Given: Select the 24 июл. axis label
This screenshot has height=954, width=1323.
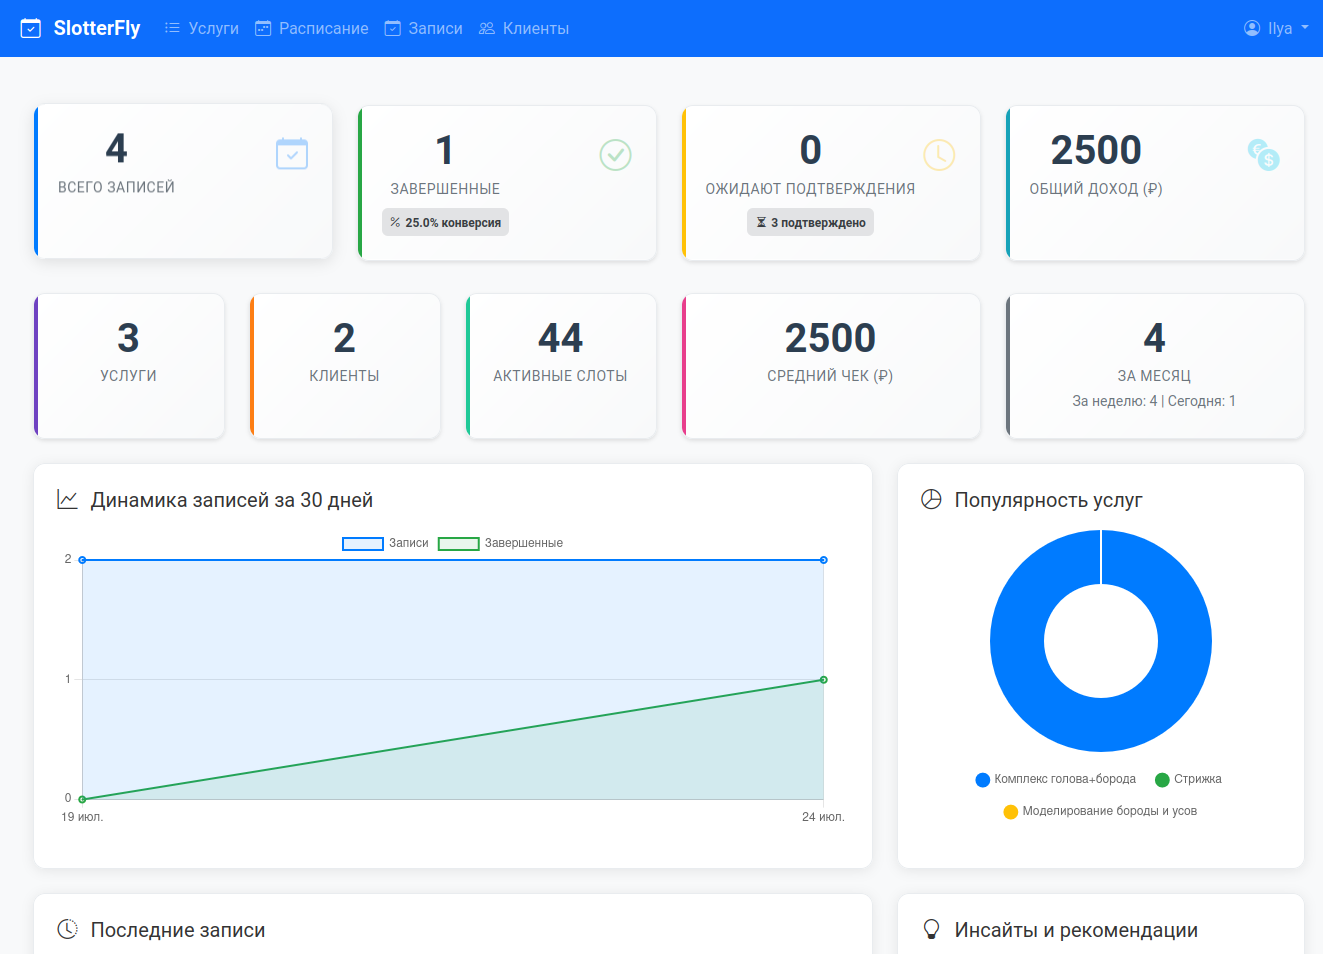Looking at the screenshot, I should [x=823, y=817].
